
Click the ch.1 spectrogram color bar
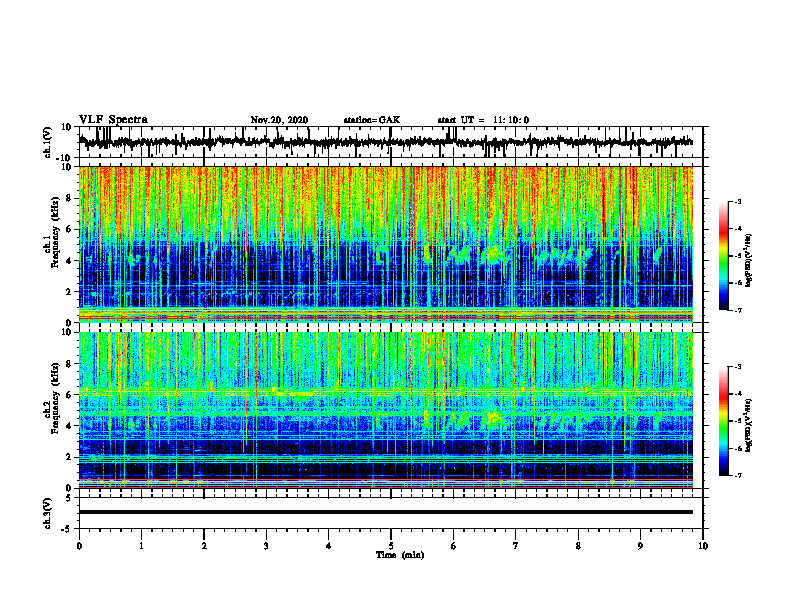(x=723, y=256)
